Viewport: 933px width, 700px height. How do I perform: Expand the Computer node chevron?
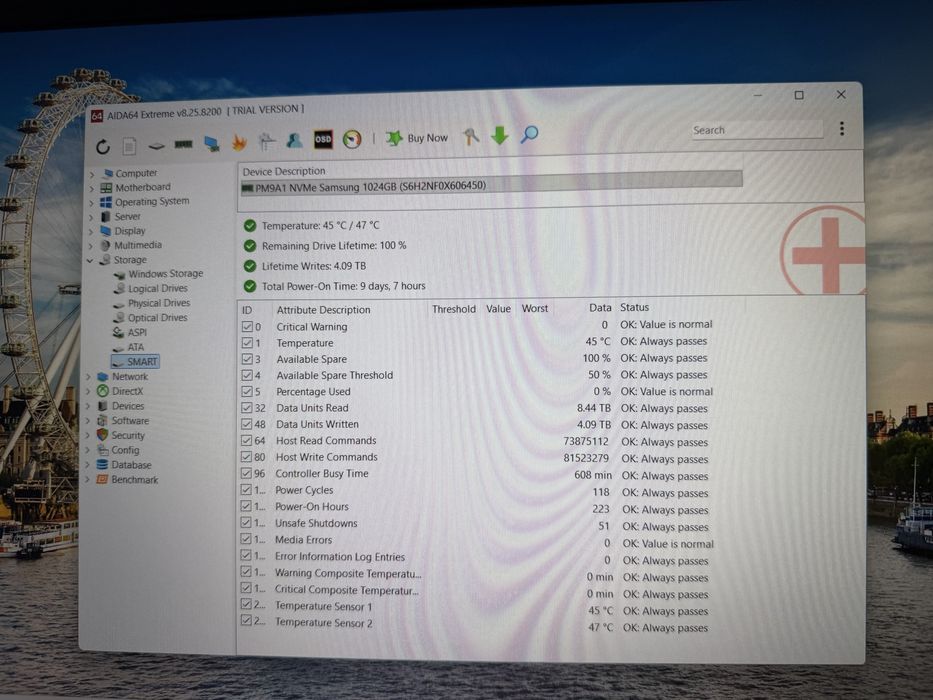pos(92,174)
